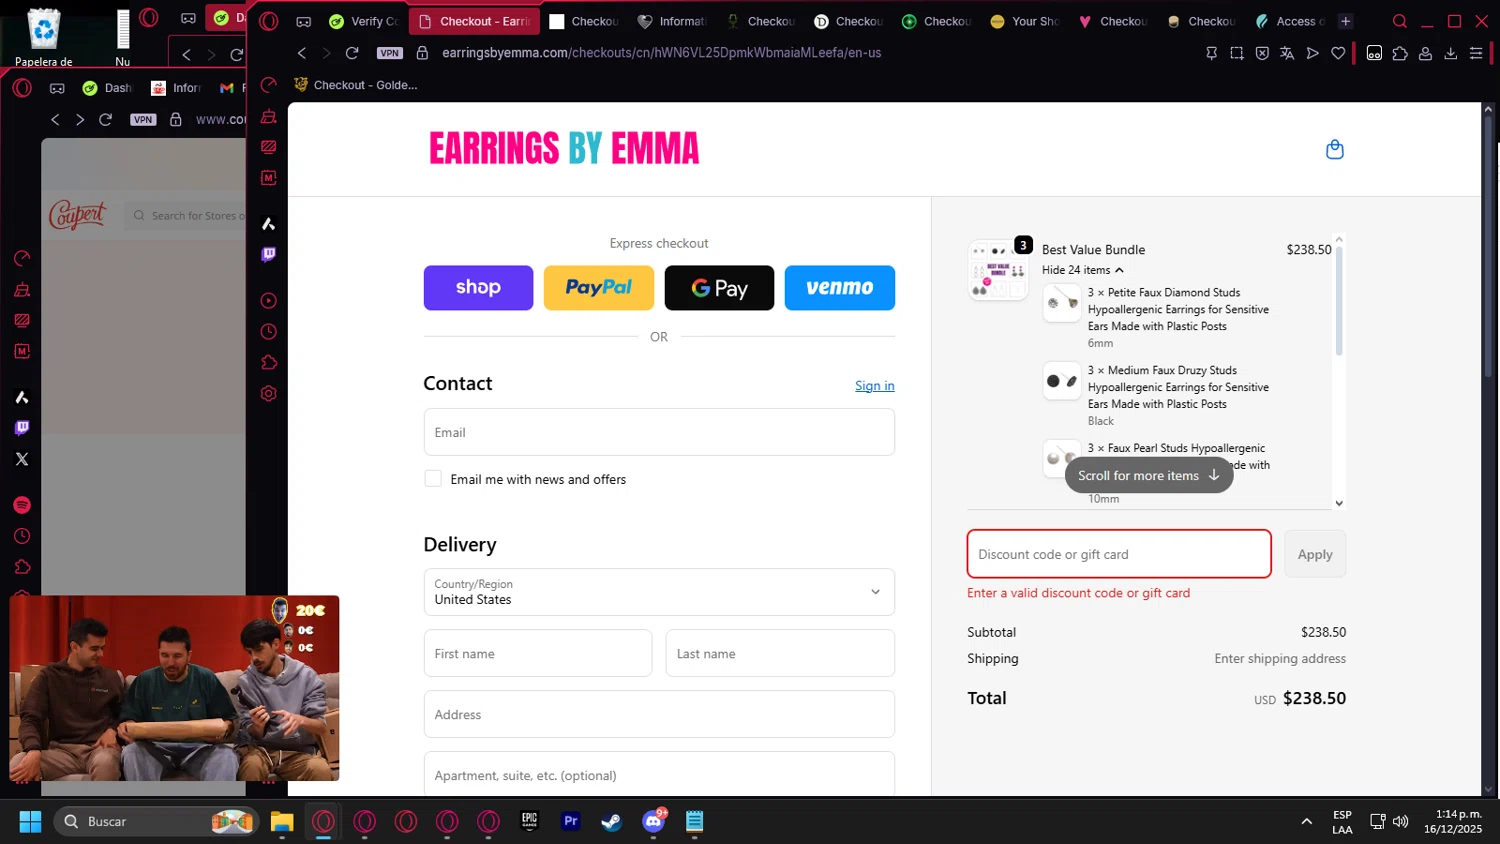Tick Email me with news and offers
The height and width of the screenshot is (844, 1500).
[433, 479]
